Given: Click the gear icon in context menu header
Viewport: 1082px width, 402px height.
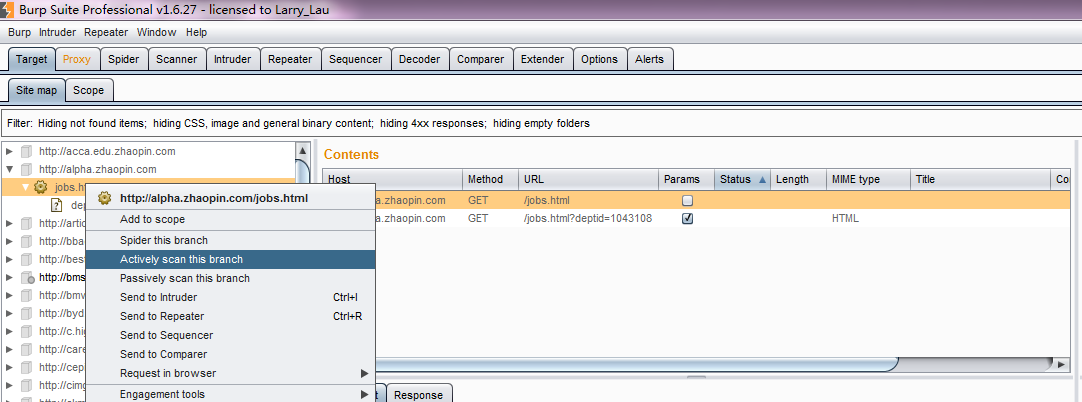Looking at the screenshot, I should pos(105,198).
